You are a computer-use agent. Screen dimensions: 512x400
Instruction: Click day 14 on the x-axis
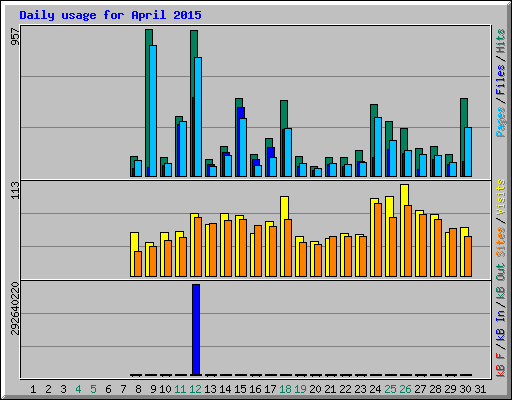coord(225,389)
